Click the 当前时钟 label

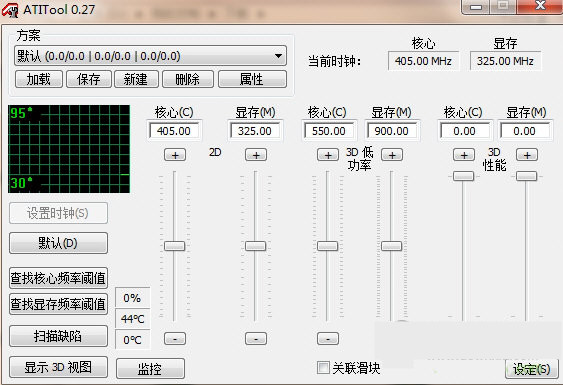coord(335,61)
